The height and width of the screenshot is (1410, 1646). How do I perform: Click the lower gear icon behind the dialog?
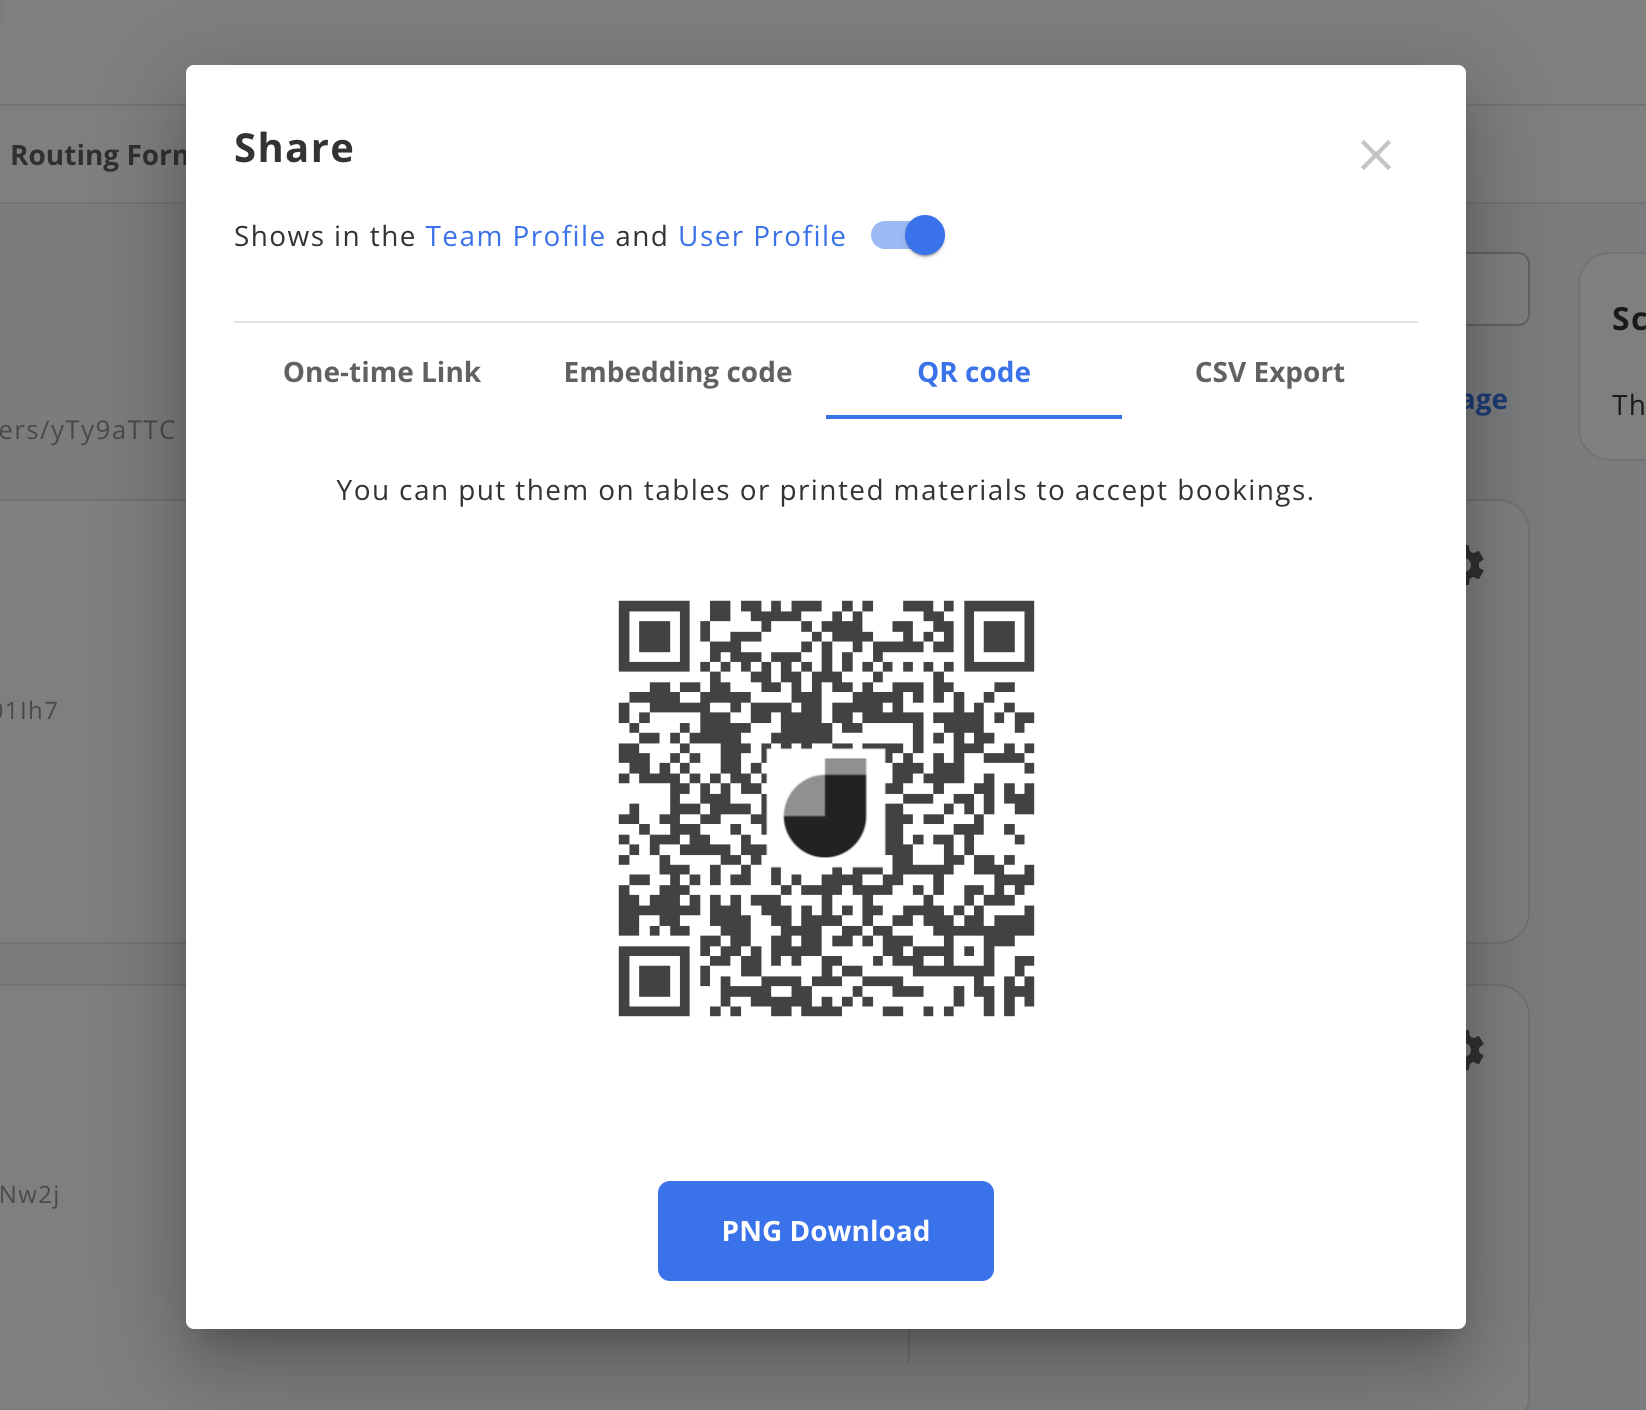point(1475,1050)
